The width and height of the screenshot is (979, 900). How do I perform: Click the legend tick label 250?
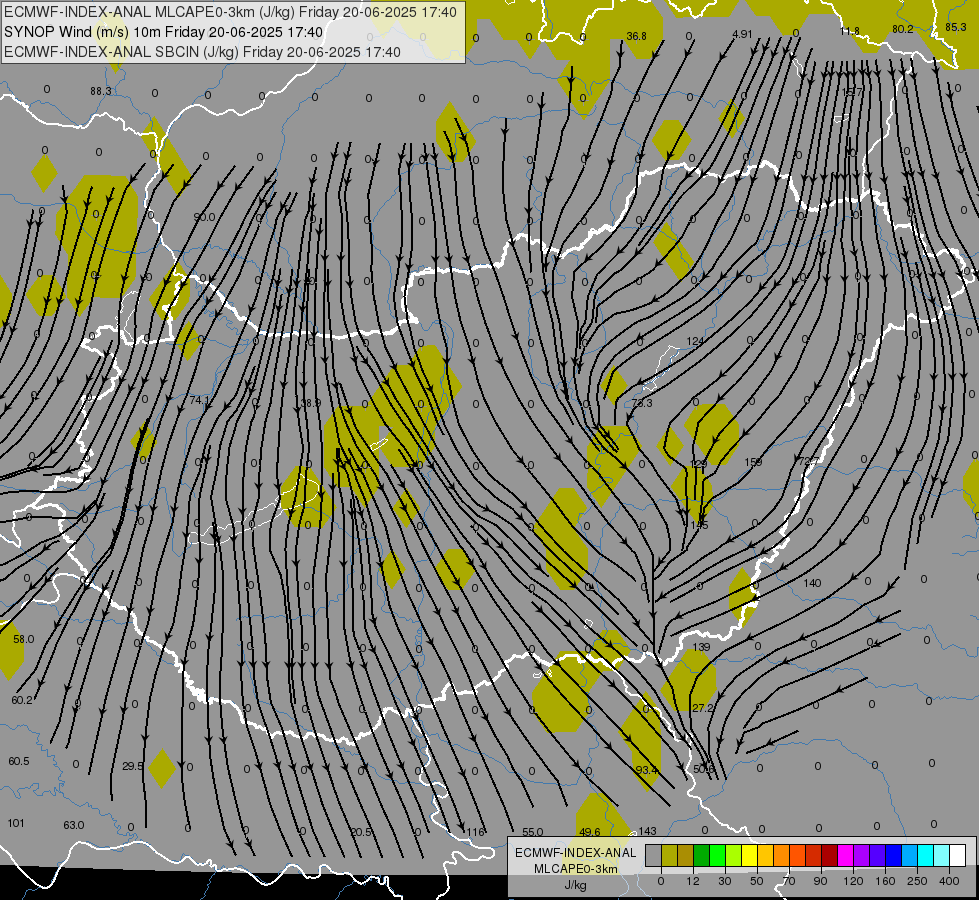pyautogui.click(x=917, y=881)
